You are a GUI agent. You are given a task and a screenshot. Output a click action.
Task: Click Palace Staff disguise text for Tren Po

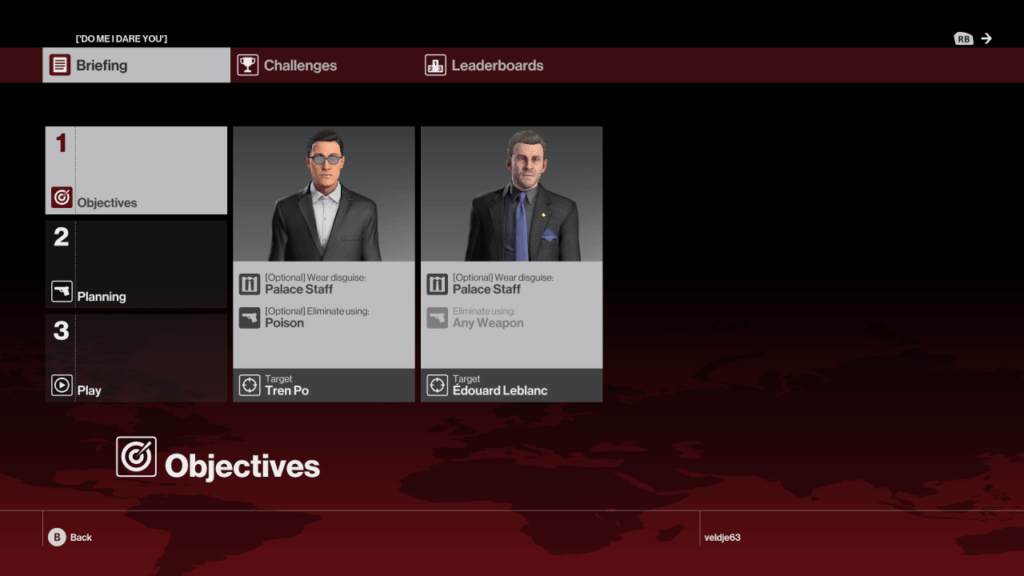pyautogui.click(x=298, y=289)
